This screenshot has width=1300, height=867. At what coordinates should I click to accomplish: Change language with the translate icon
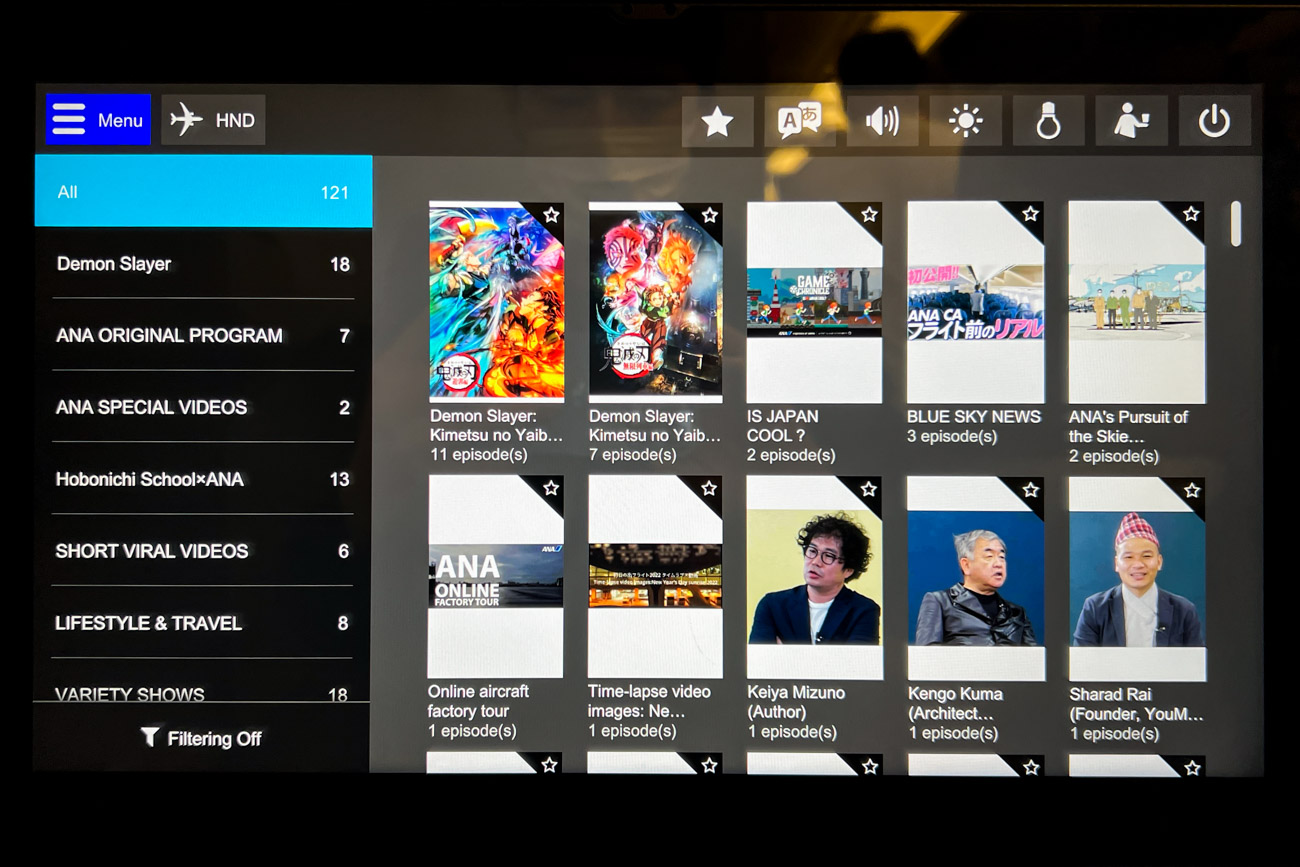point(799,122)
